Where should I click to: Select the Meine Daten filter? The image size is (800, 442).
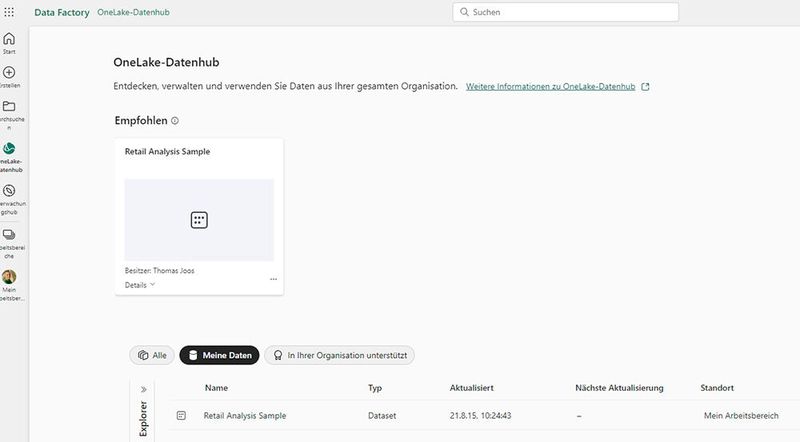(219, 355)
